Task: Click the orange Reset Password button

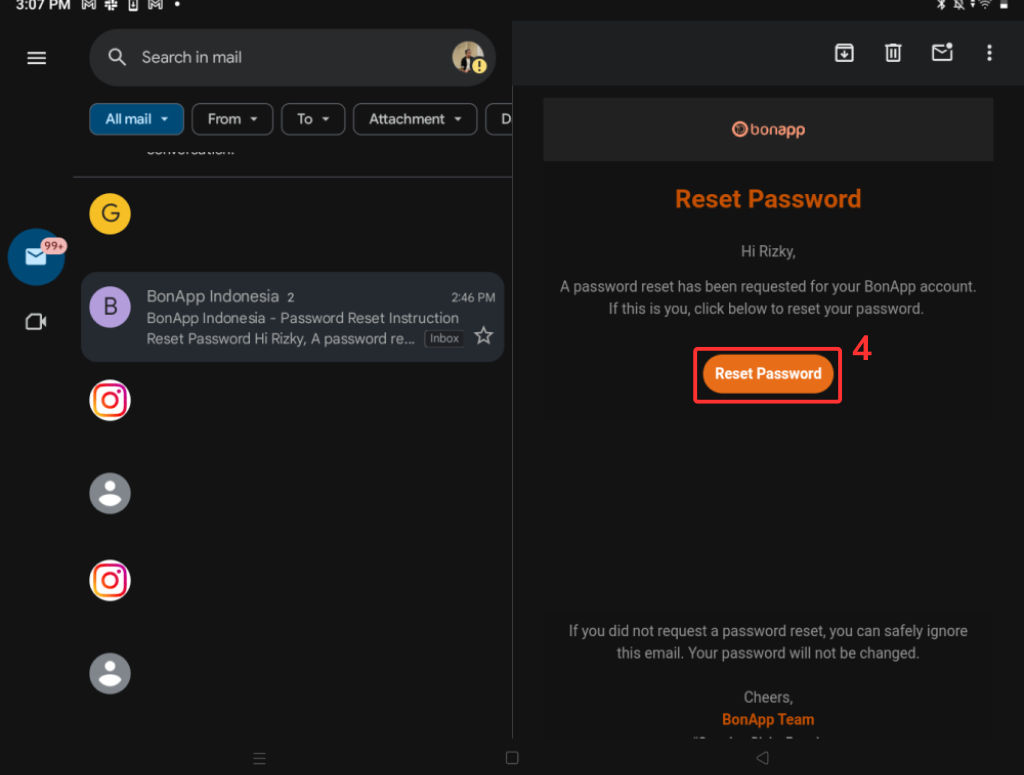Action: [x=767, y=374]
